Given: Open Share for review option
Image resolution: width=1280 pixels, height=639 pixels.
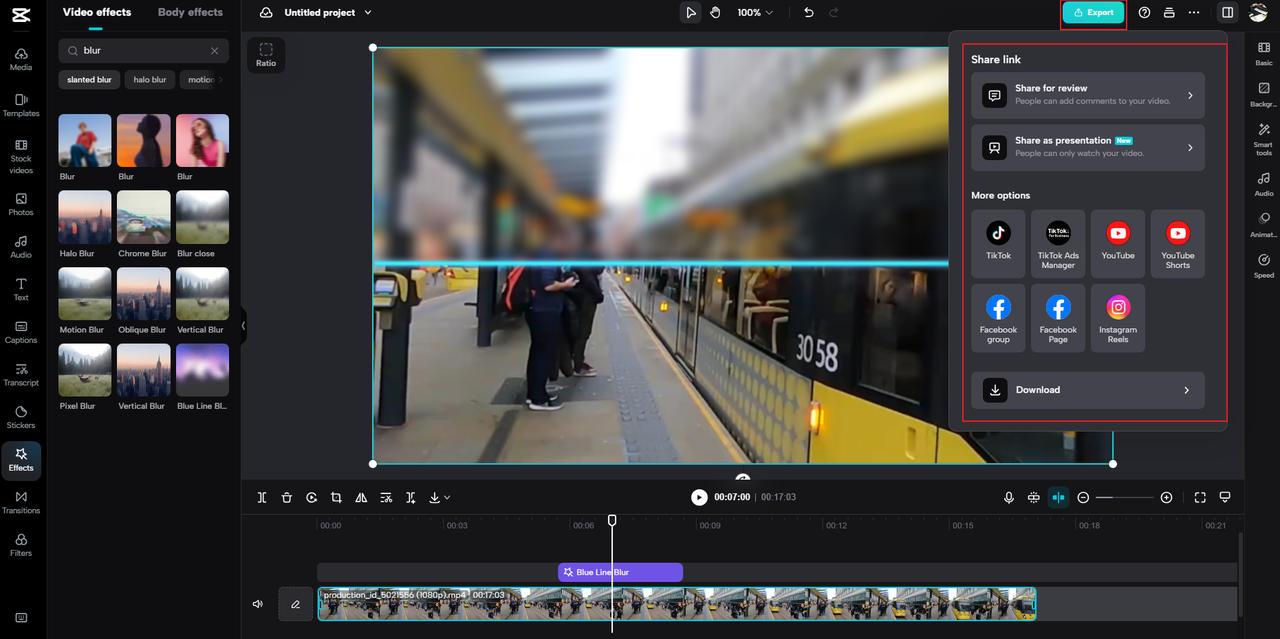Looking at the screenshot, I should (x=1088, y=94).
